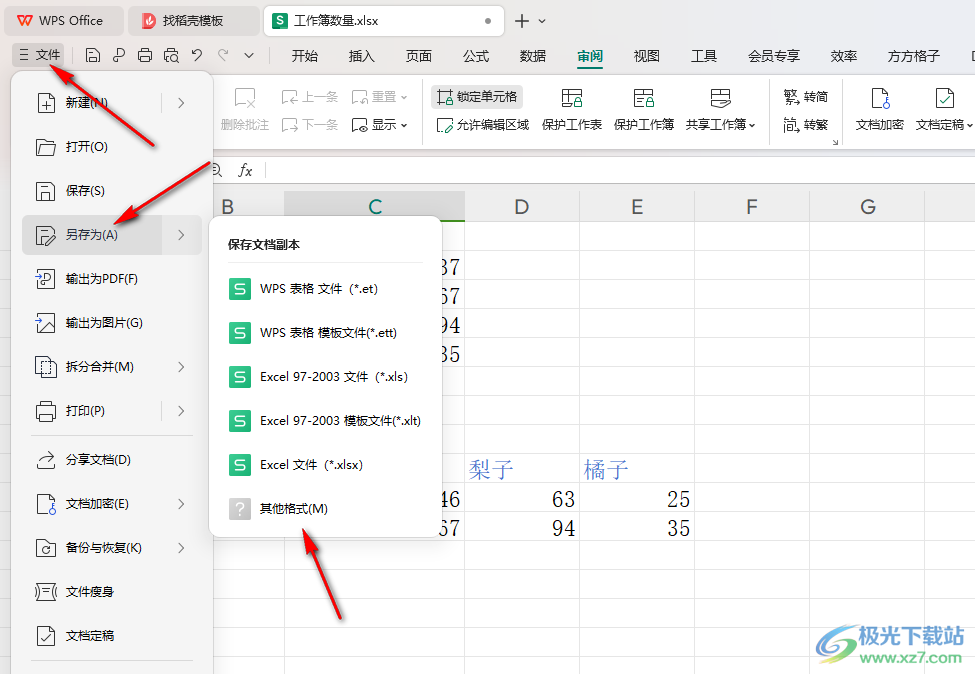Click 锁定单元格 ribbon button
This screenshot has width=975, height=674.
point(477,97)
